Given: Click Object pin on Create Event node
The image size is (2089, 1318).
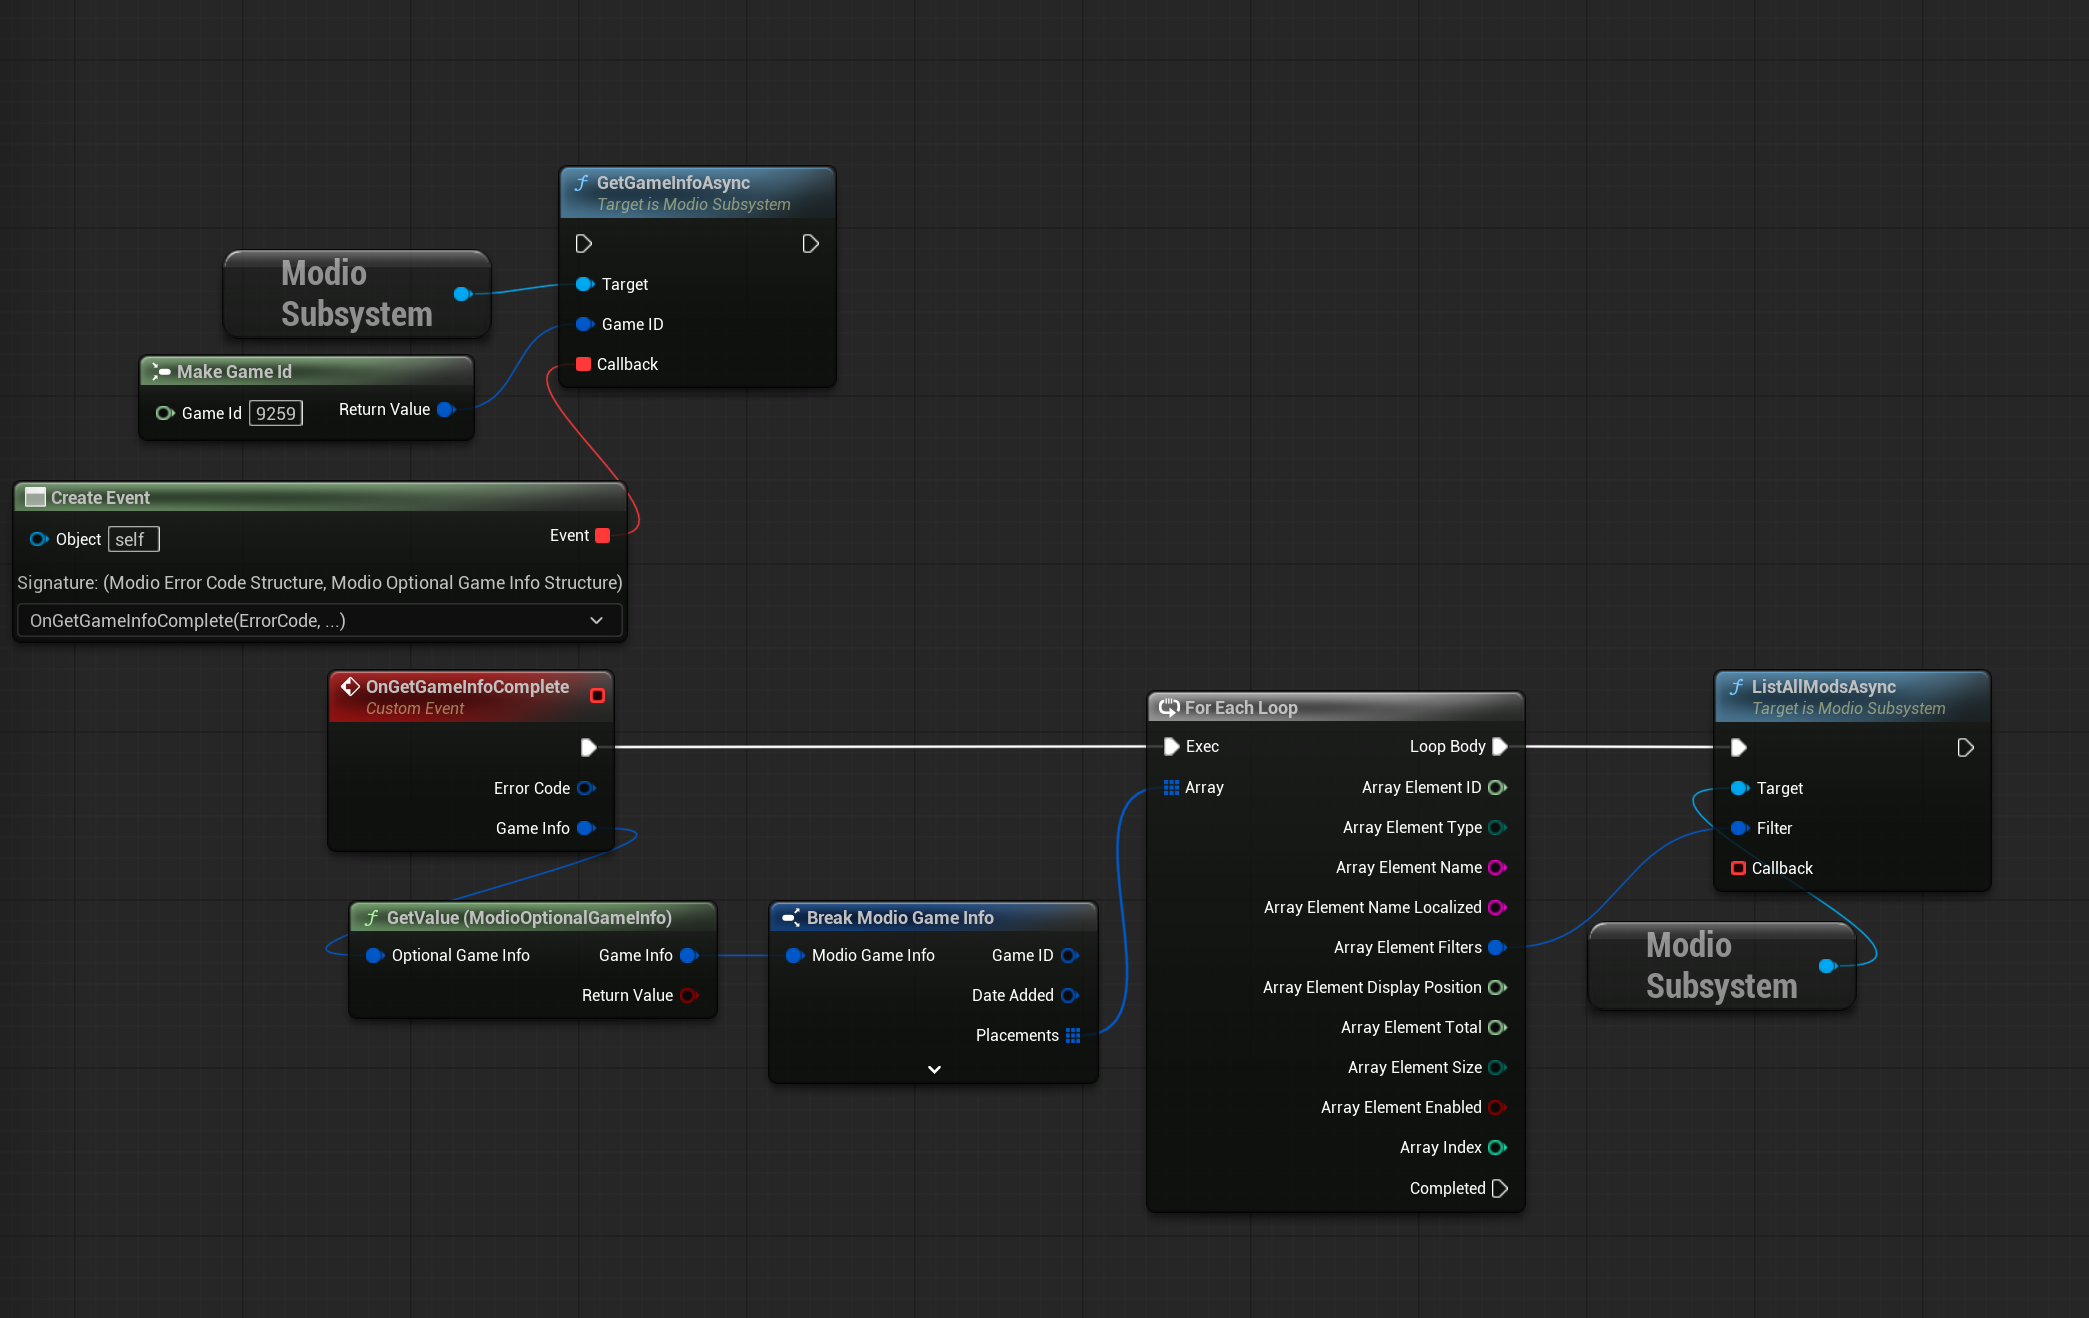Looking at the screenshot, I should tap(39, 539).
